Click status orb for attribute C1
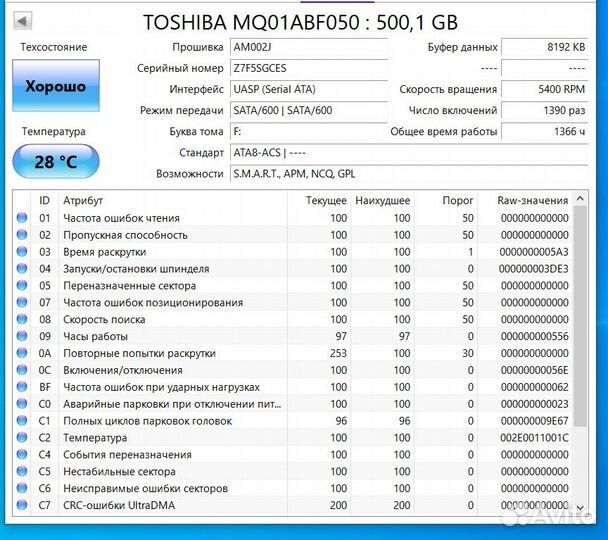The height and width of the screenshot is (540, 608). pos(22,421)
